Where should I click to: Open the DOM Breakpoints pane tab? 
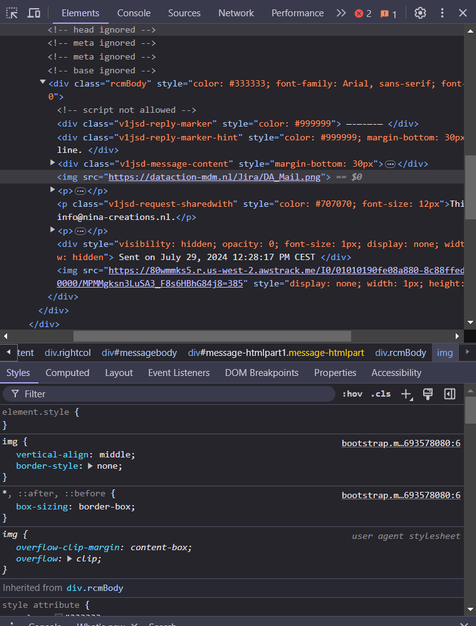[262, 373]
